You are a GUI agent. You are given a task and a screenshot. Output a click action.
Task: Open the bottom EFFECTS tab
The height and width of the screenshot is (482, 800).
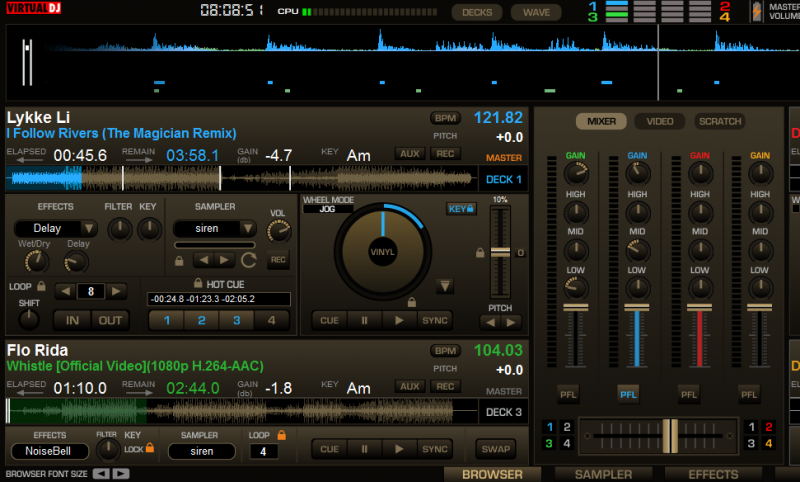click(x=713, y=474)
